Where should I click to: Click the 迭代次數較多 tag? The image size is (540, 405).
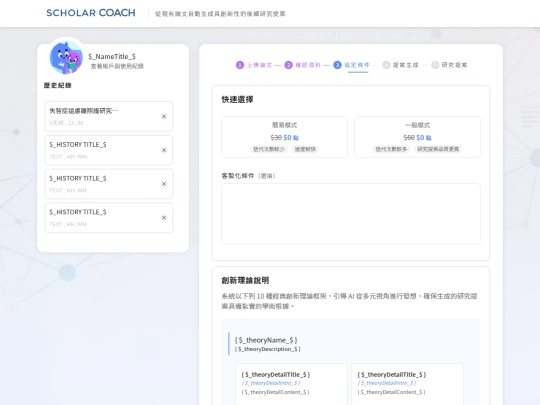[391, 149]
